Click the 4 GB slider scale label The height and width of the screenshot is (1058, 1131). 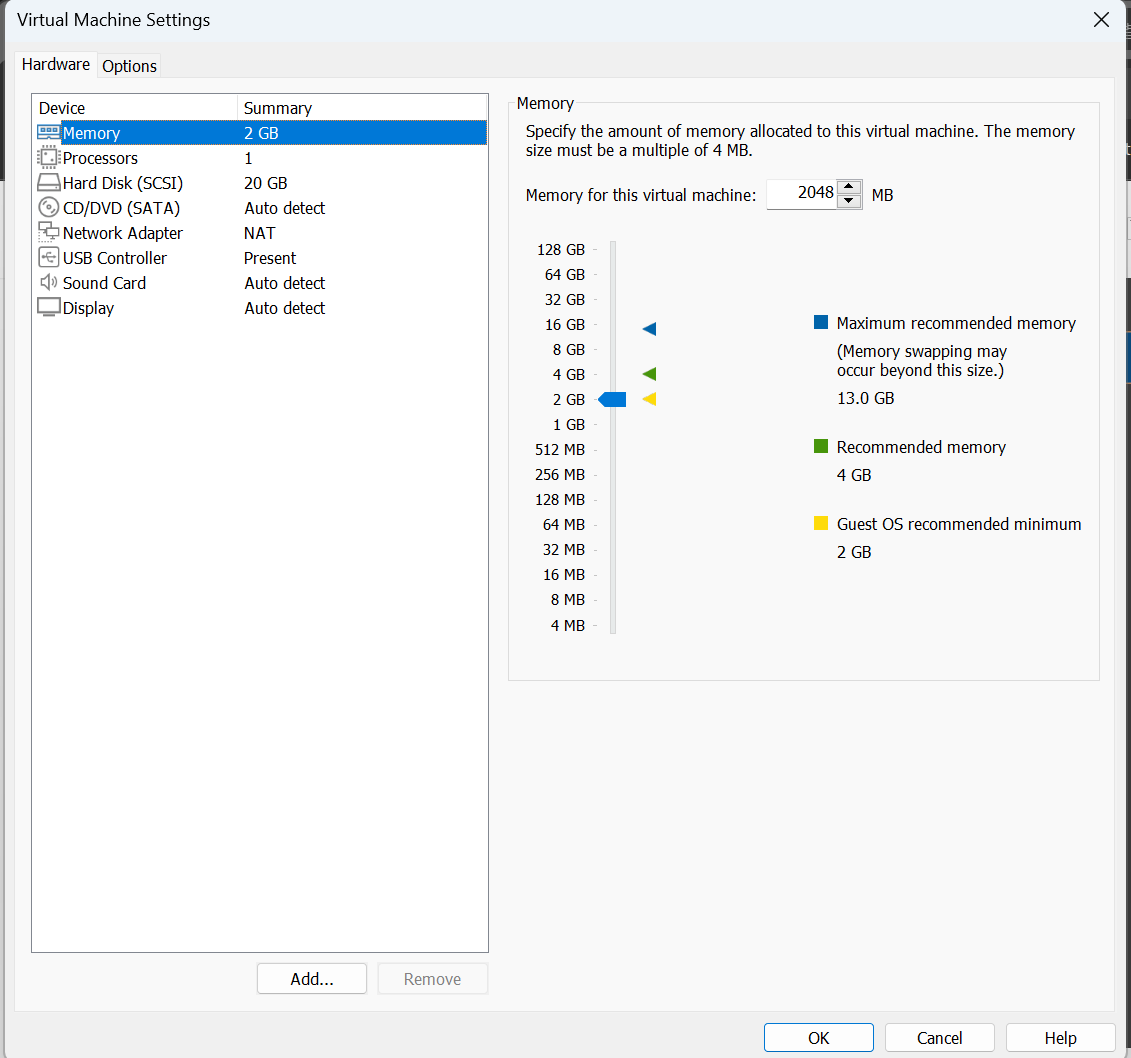[568, 374]
